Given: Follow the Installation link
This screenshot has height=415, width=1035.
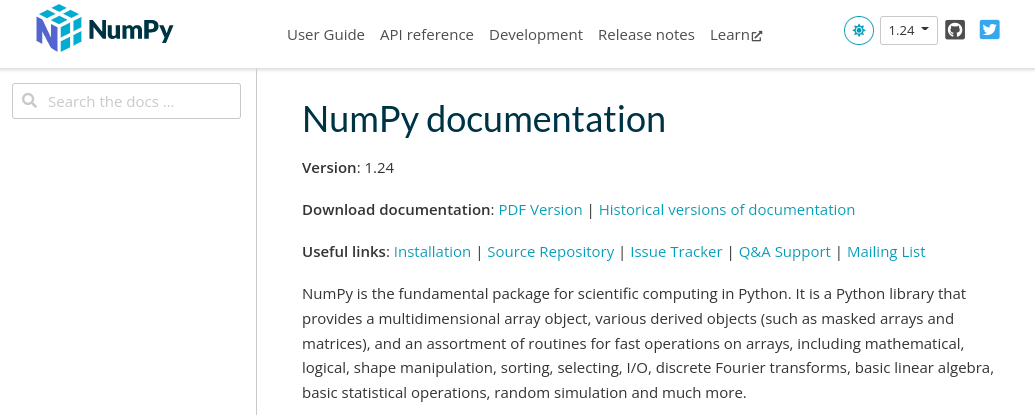Looking at the screenshot, I should point(432,252).
